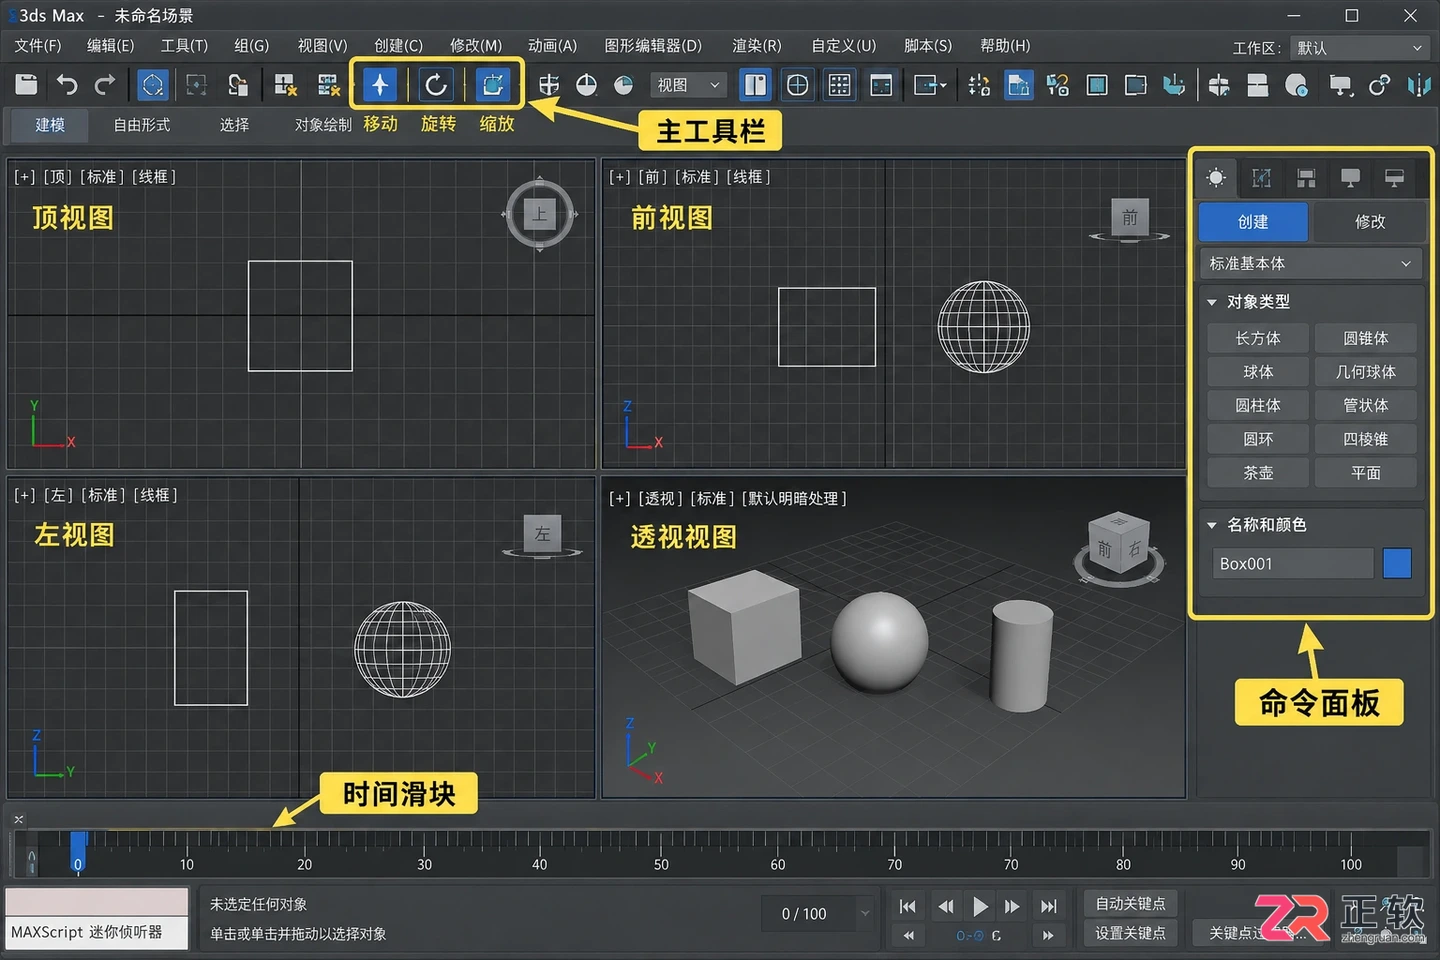Switch to the 对象绘制 ribbon tab
The width and height of the screenshot is (1440, 960).
tap(323, 125)
